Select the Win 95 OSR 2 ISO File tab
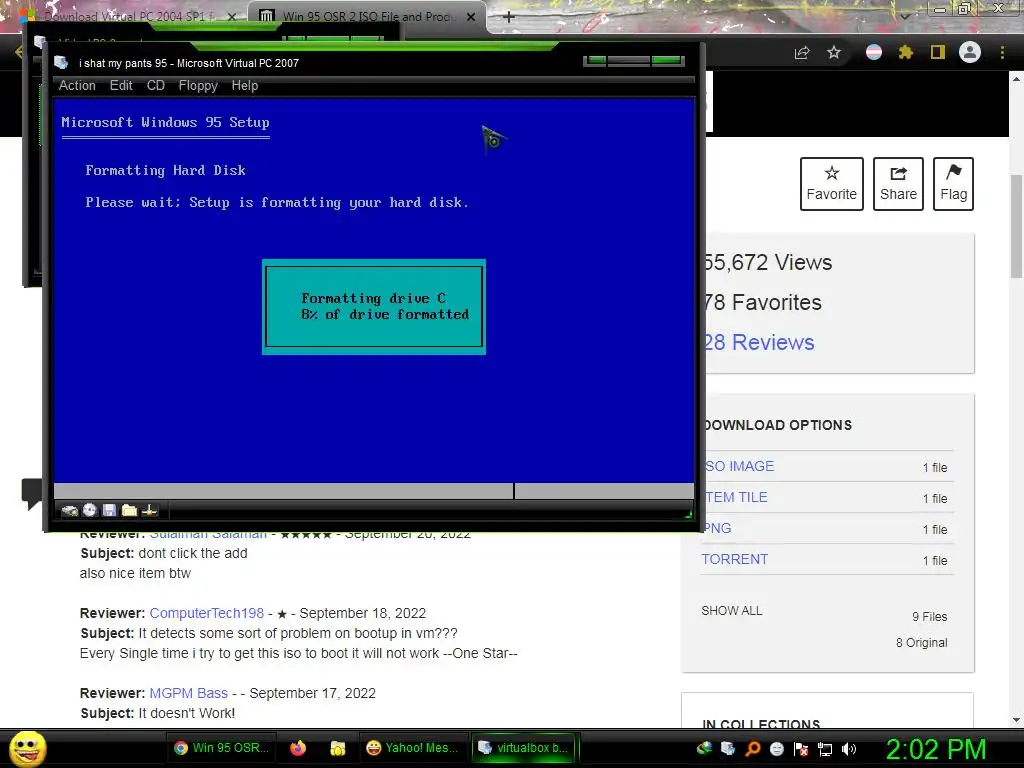Viewport: 1024px width, 768px height. click(x=368, y=16)
